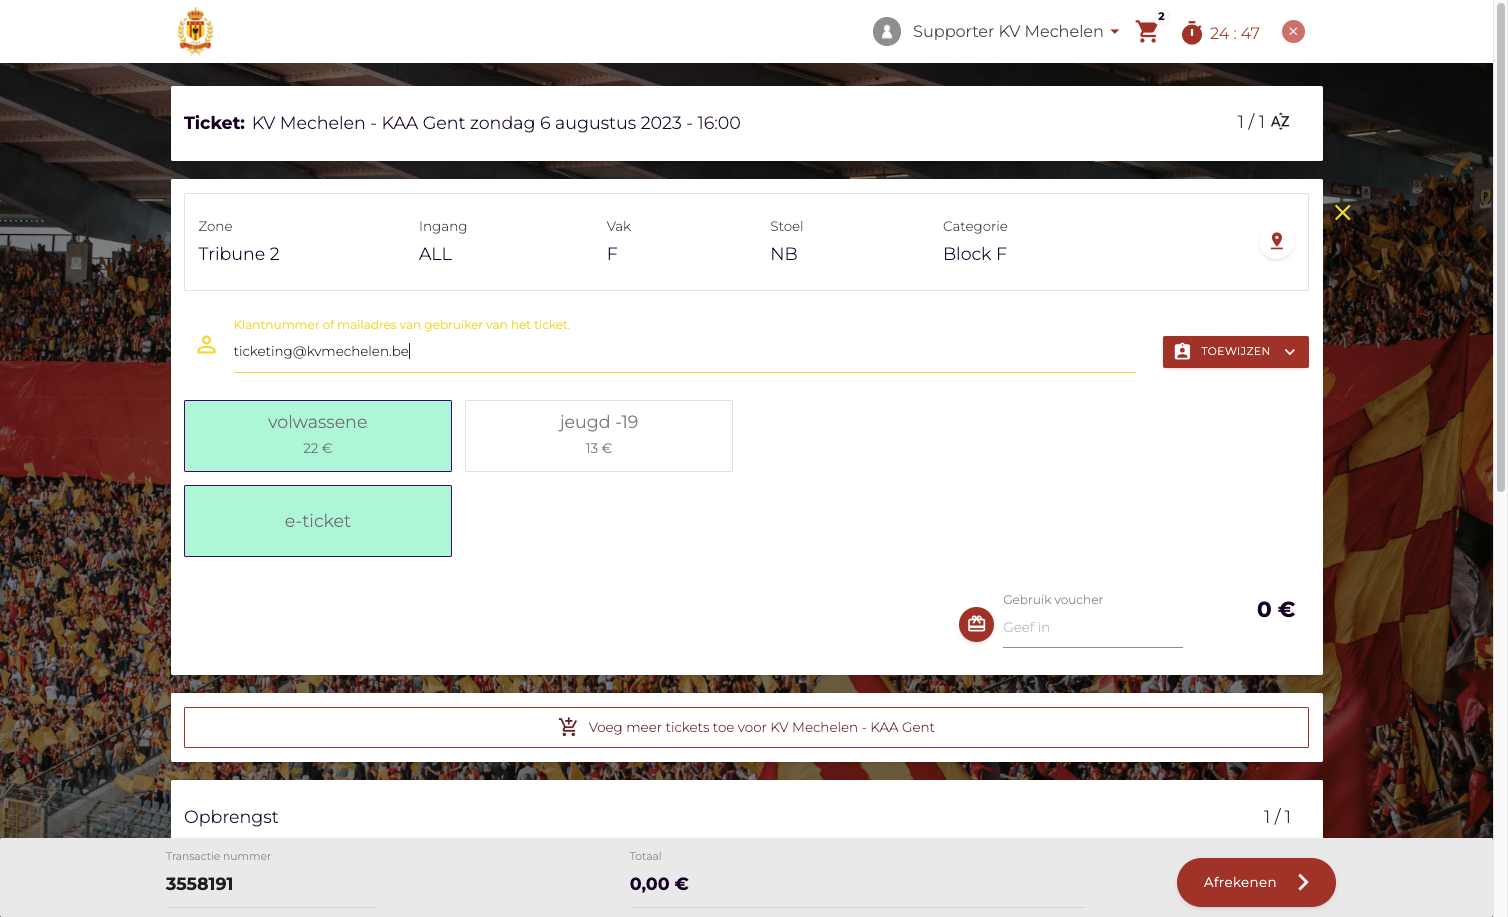Choose the e-ticket delivery option
Screen dimensions: 1508x917
click(318, 521)
